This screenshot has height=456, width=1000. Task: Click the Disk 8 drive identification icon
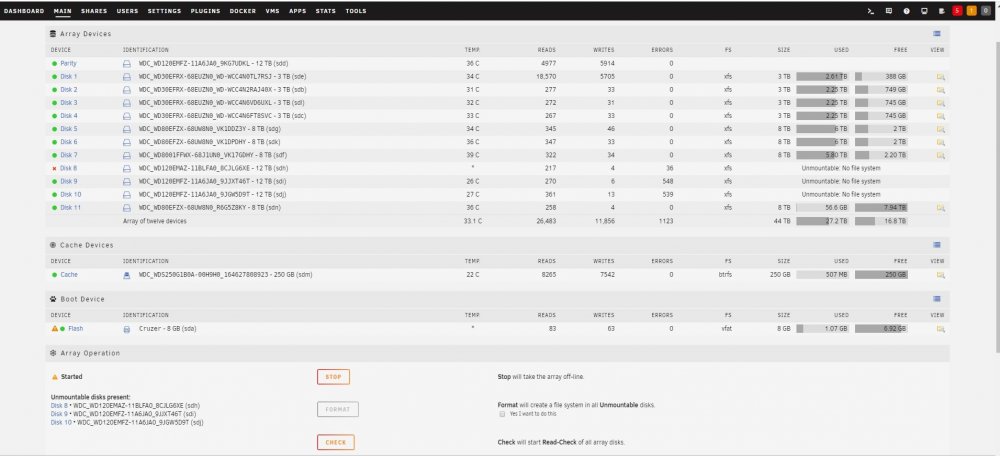click(x=126, y=168)
